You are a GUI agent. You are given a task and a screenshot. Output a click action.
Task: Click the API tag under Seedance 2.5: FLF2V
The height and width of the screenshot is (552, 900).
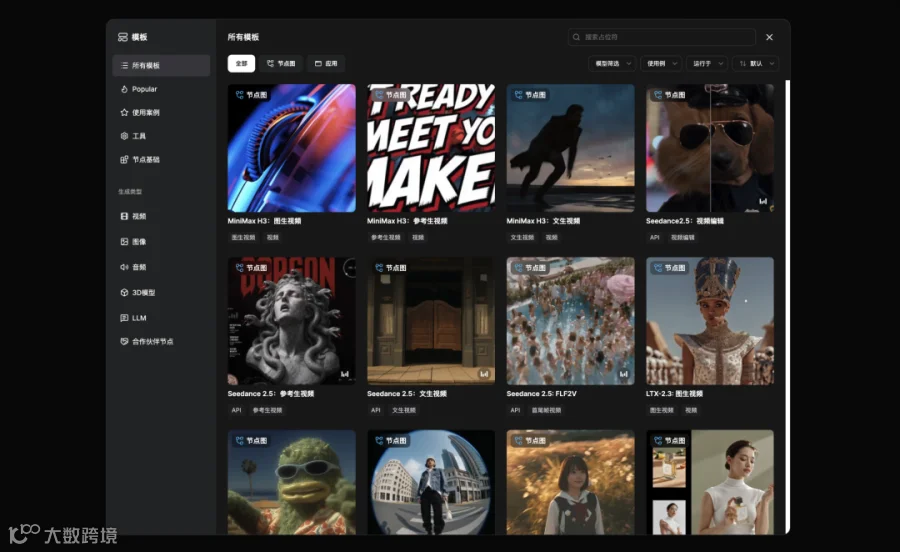tap(515, 410)
